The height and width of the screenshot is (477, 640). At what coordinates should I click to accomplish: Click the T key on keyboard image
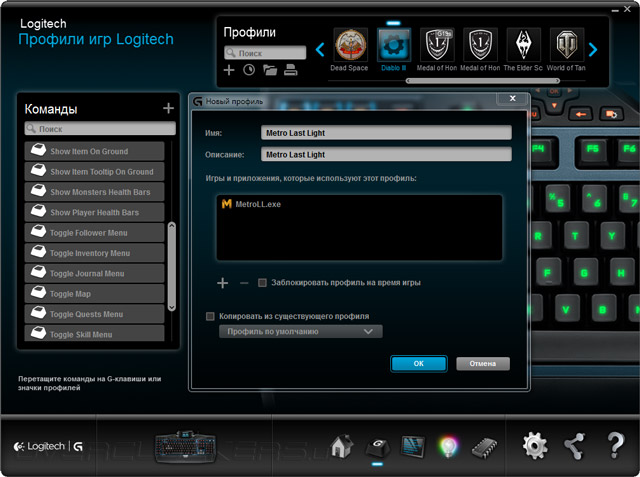tap(575, 236)
